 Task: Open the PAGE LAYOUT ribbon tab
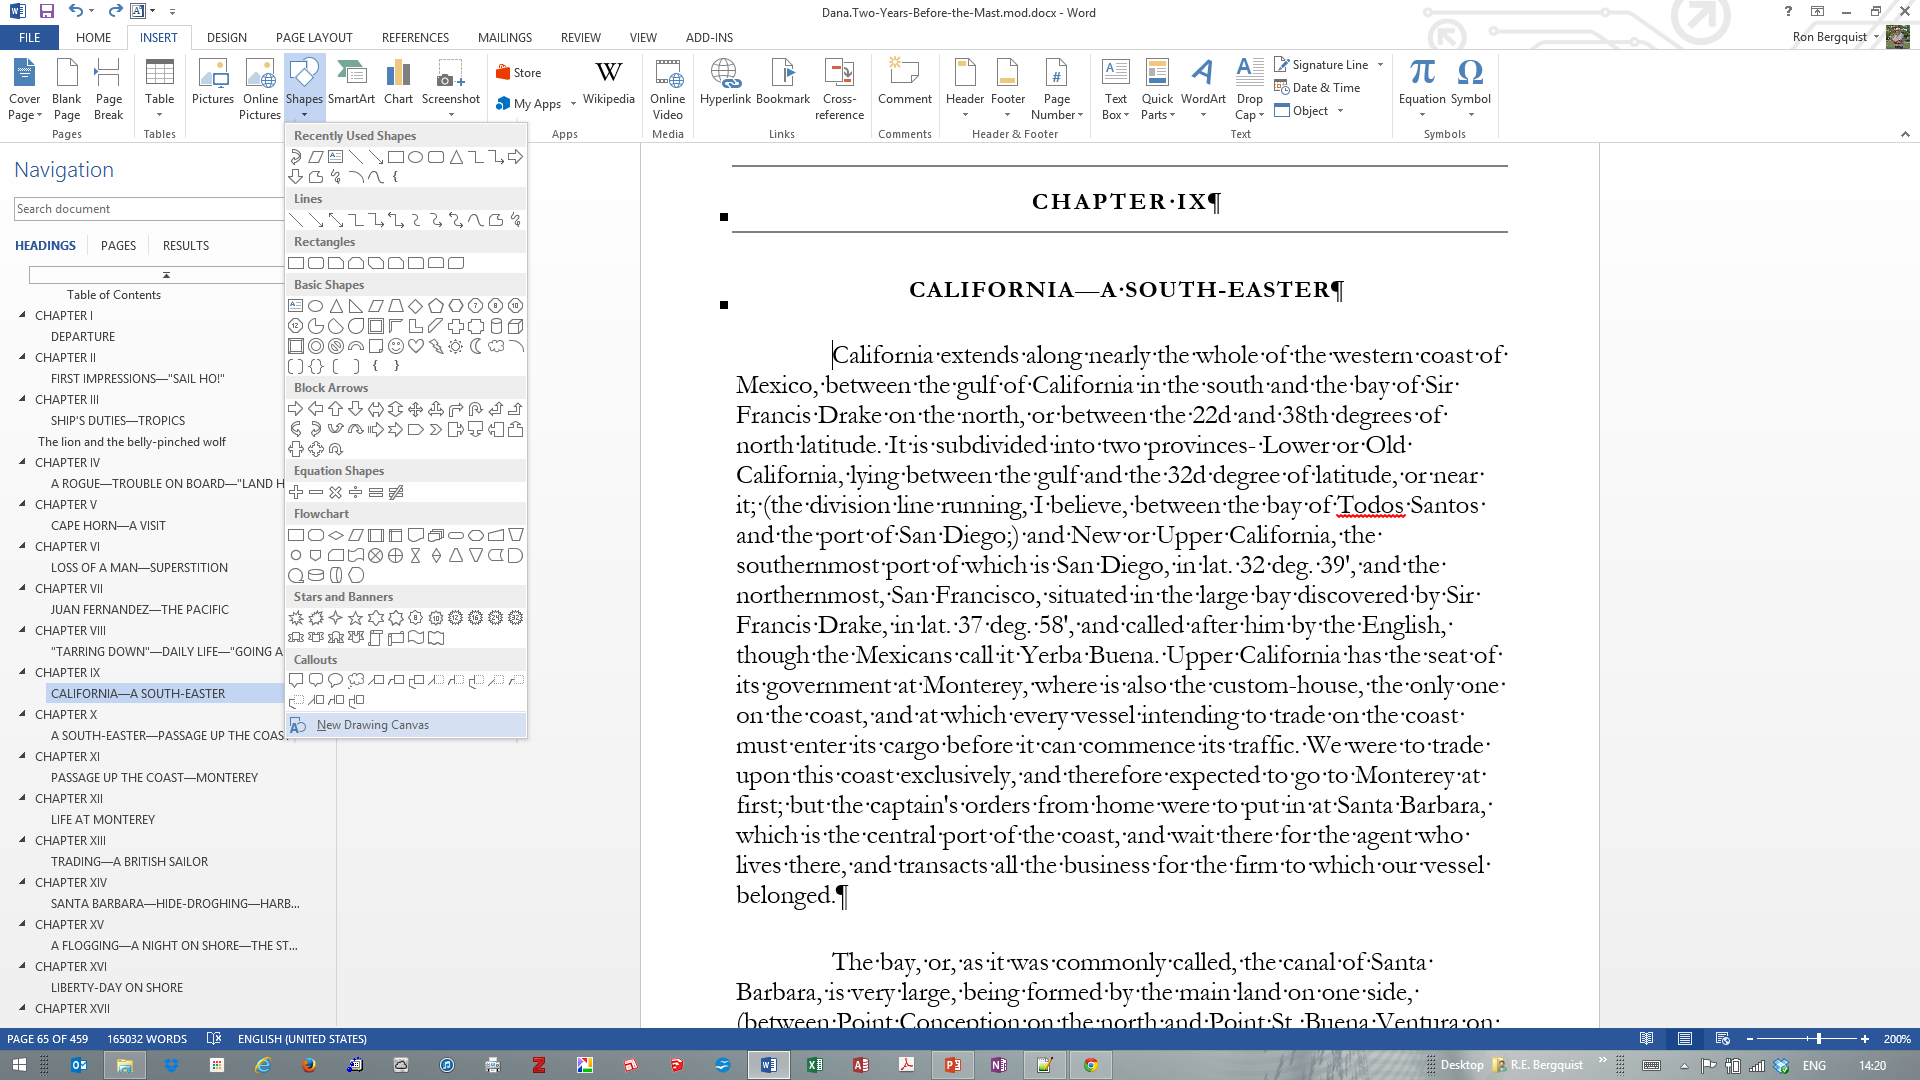pos(314,37)
